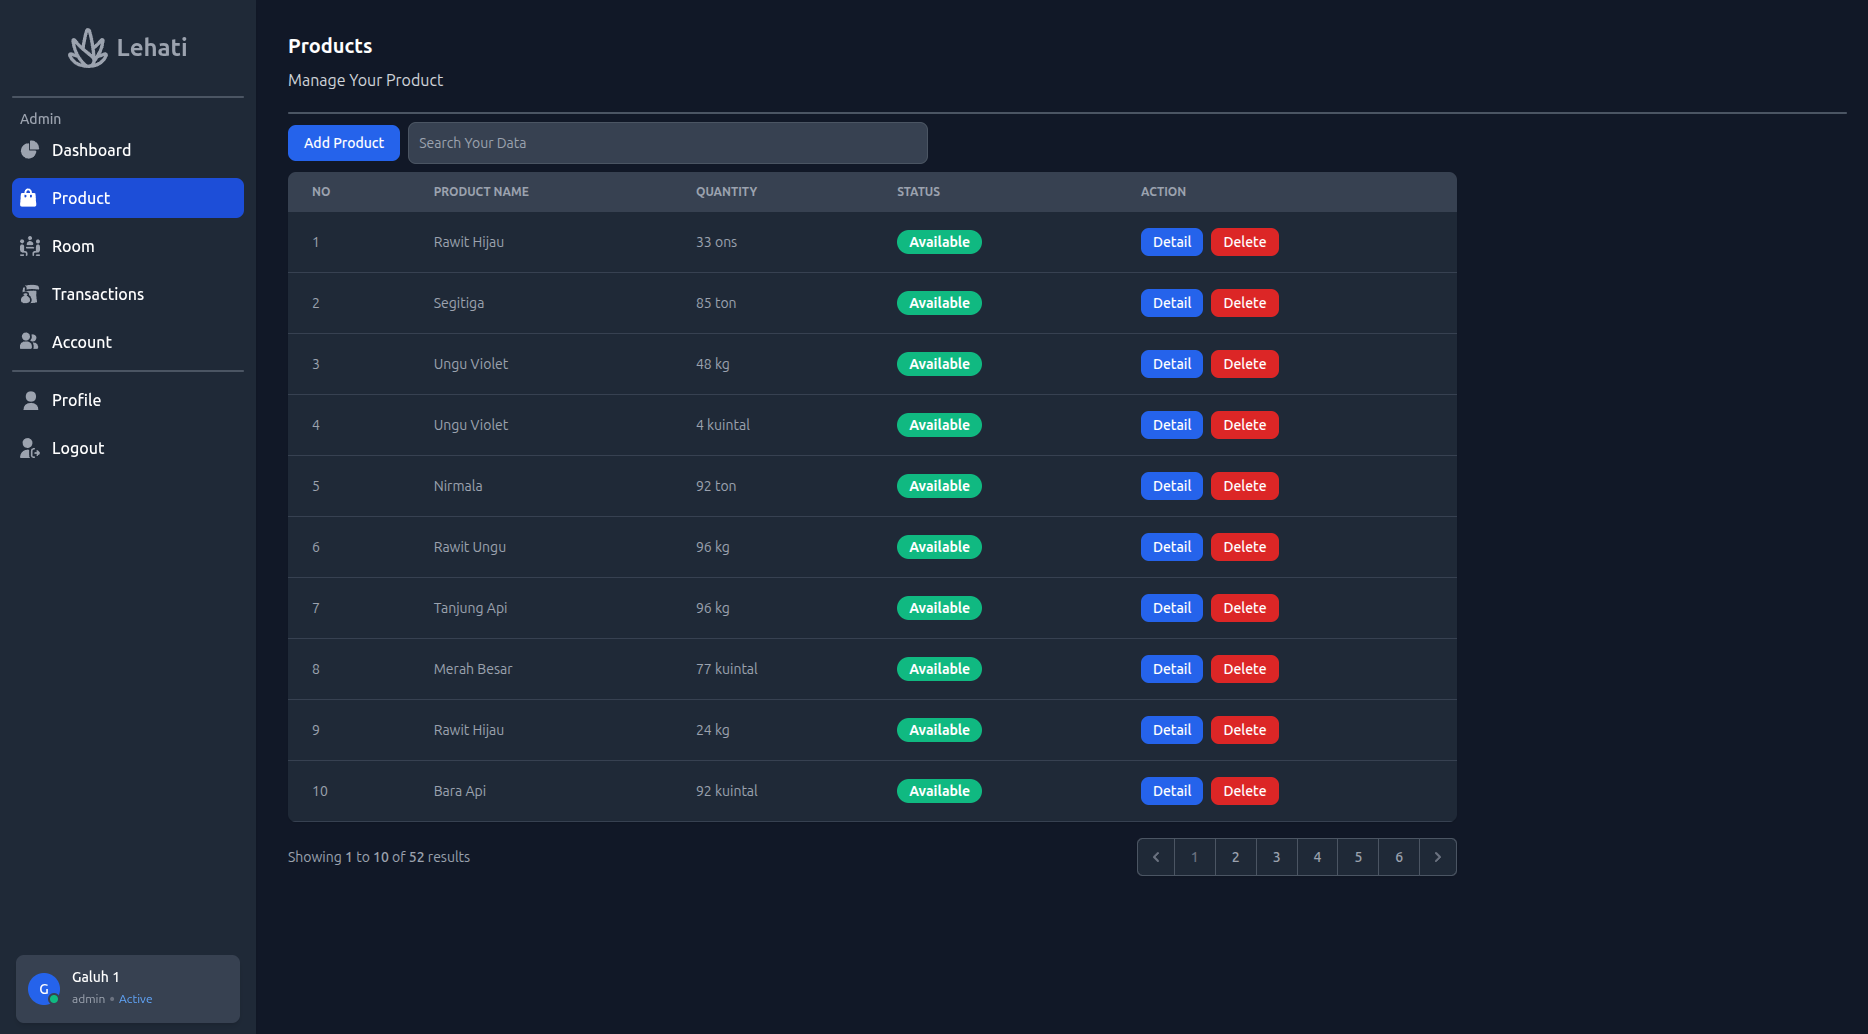Delete the Nirmala product row
1868x1034 pixels.
1244,486
